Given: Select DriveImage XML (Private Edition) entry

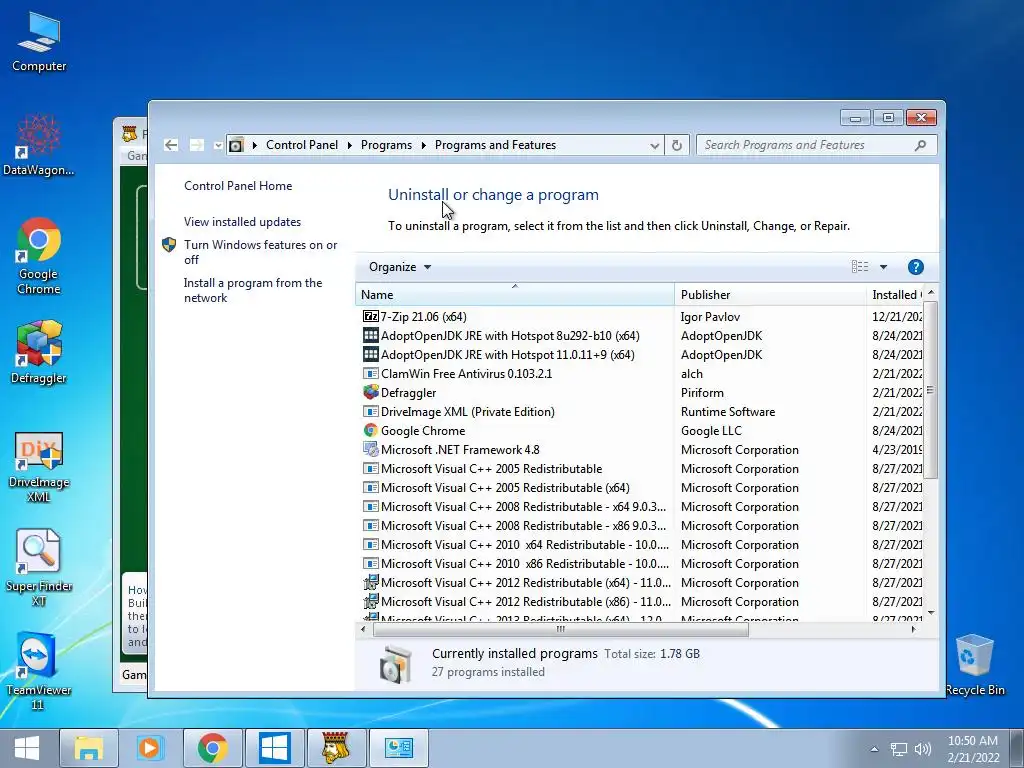Looking at the screenshot, I should (x=642, y=411).
